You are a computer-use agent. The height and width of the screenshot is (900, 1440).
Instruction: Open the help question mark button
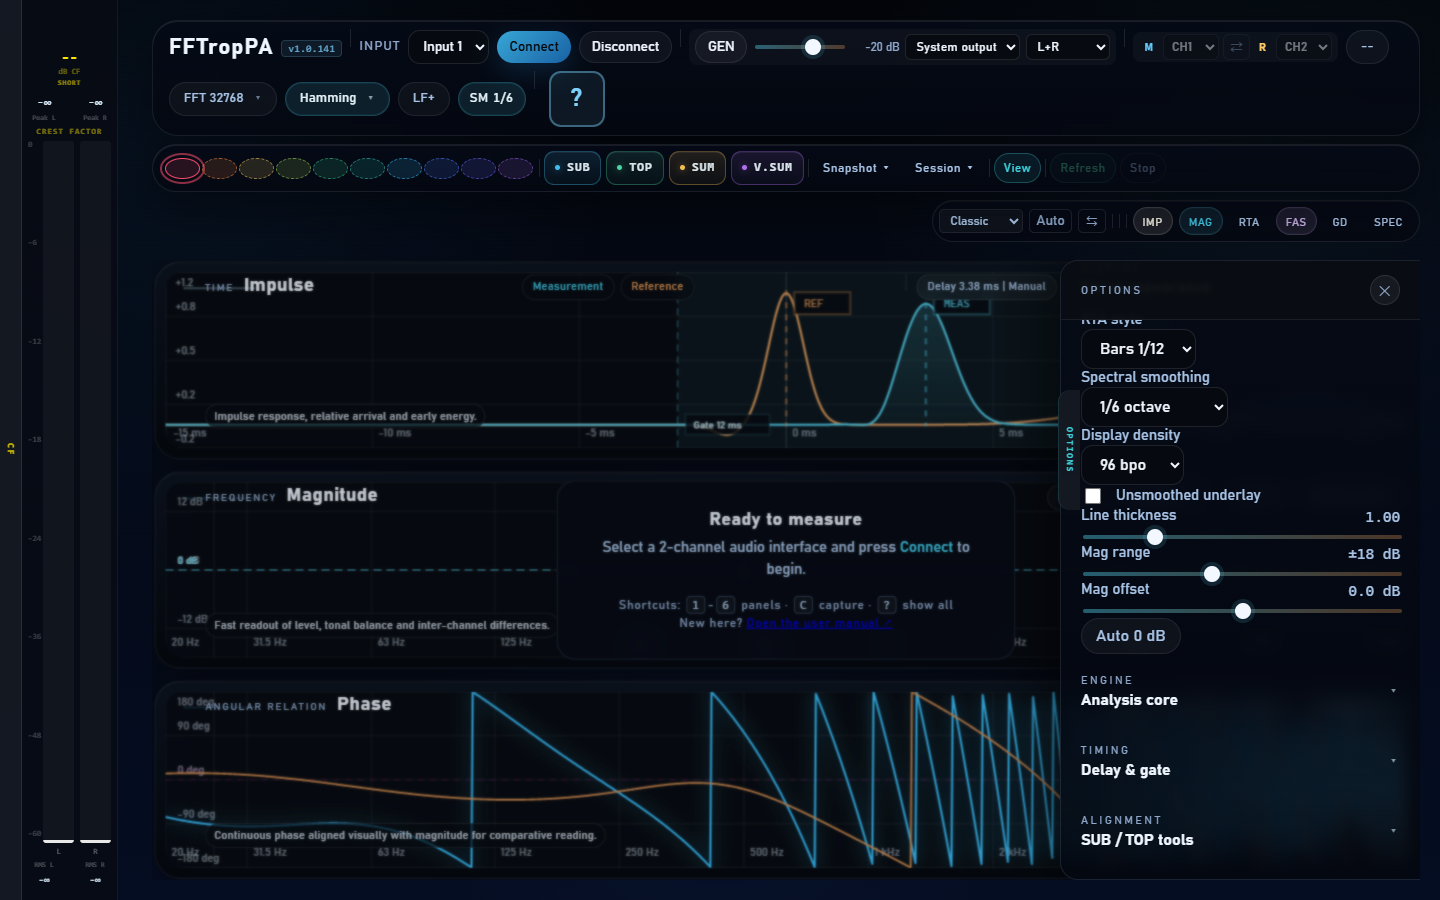click(x=577, y=99)
